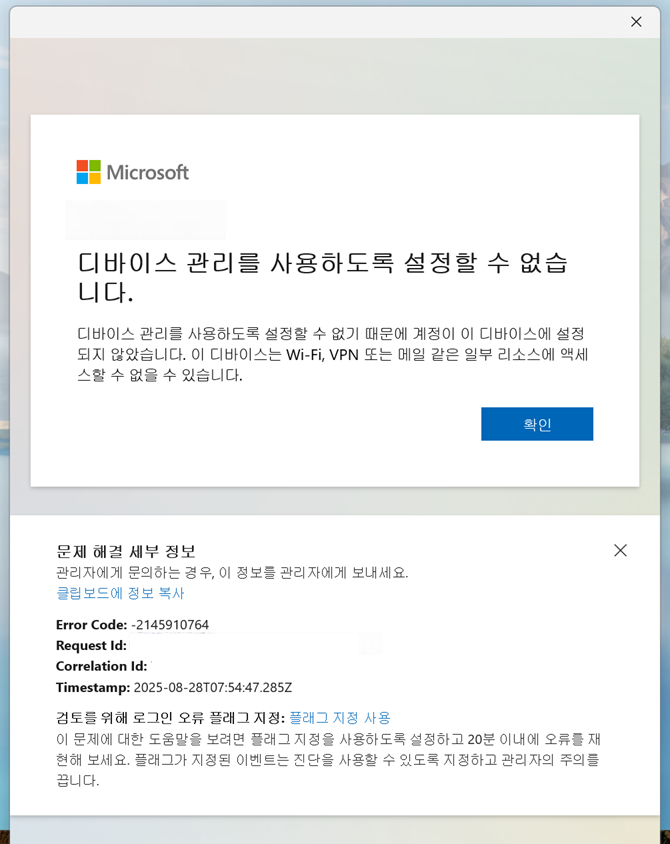The image size is (670, 844).
Task: Select the Timestamp 2025-08-28T07:54:47.285Z value
Action: [213, 687]
